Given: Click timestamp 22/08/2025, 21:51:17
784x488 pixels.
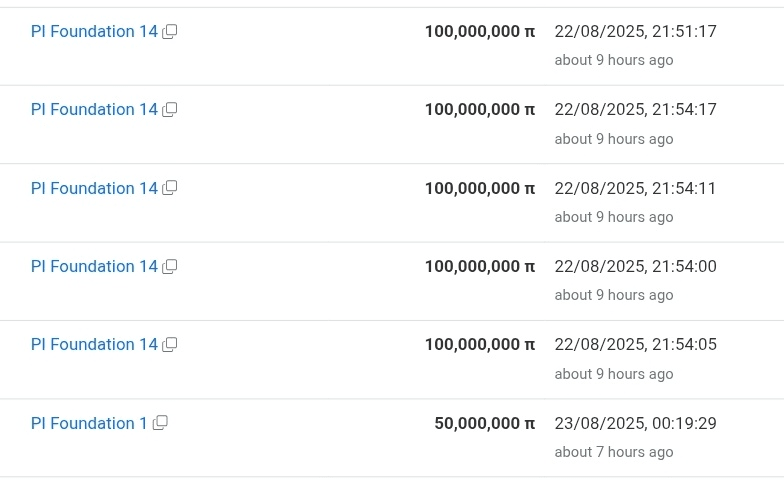Looking at the screenshot, I should coord(636,32).
